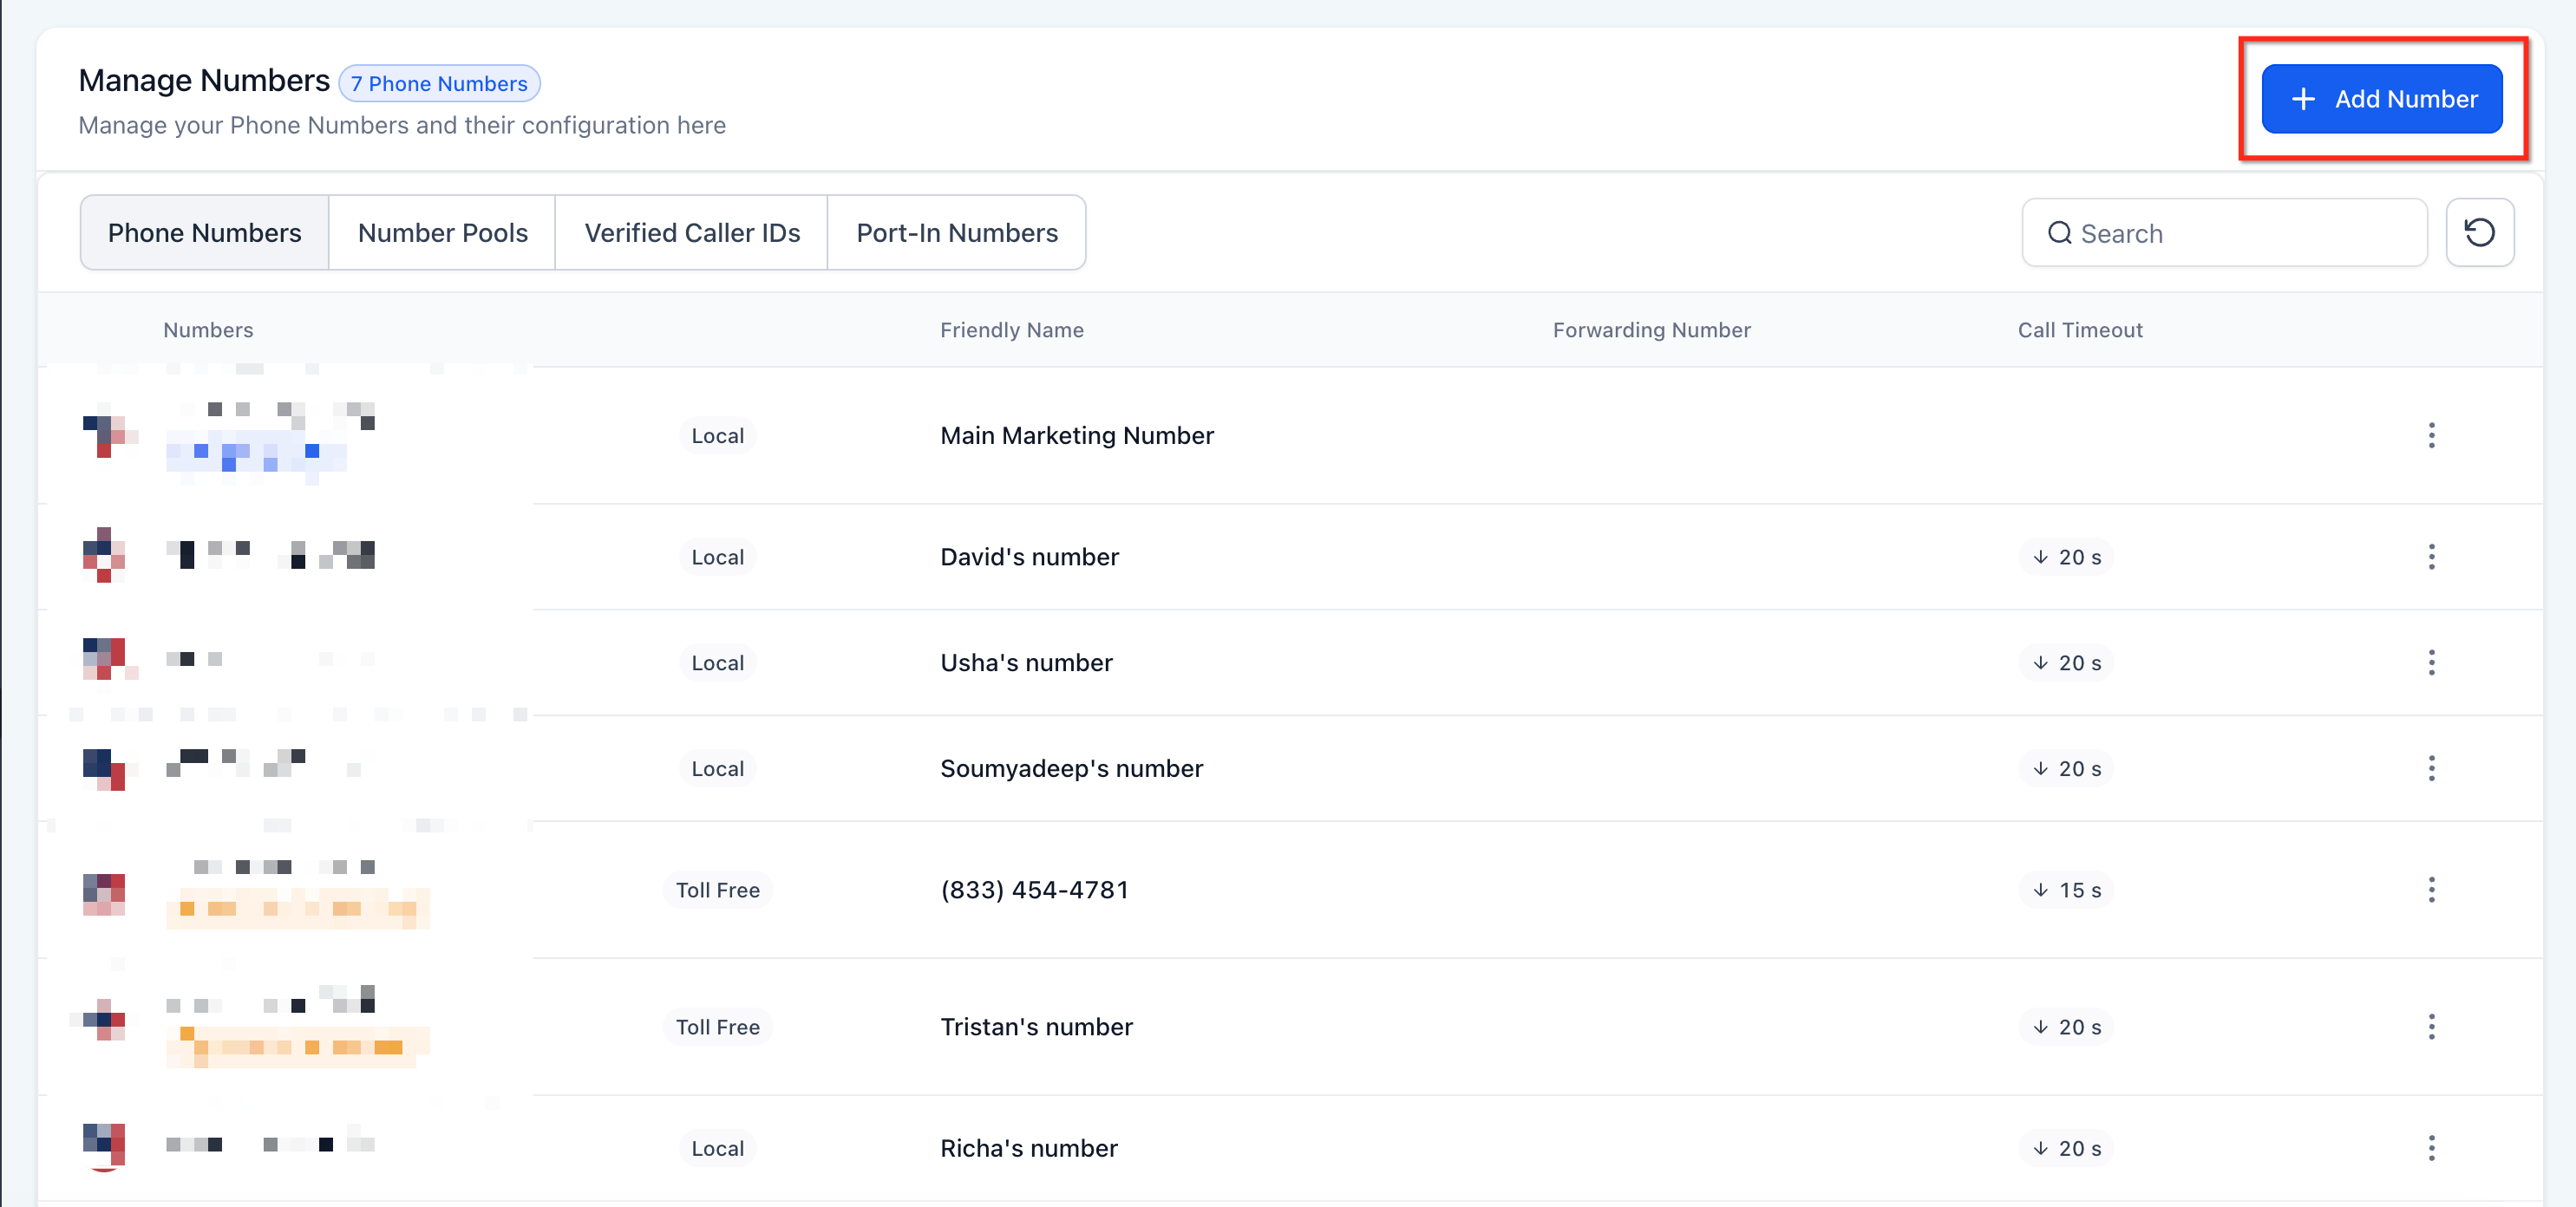Click the Toll Free tag on the (833) 454-4781 row
2576x1207 pixels.
[717, 890]
